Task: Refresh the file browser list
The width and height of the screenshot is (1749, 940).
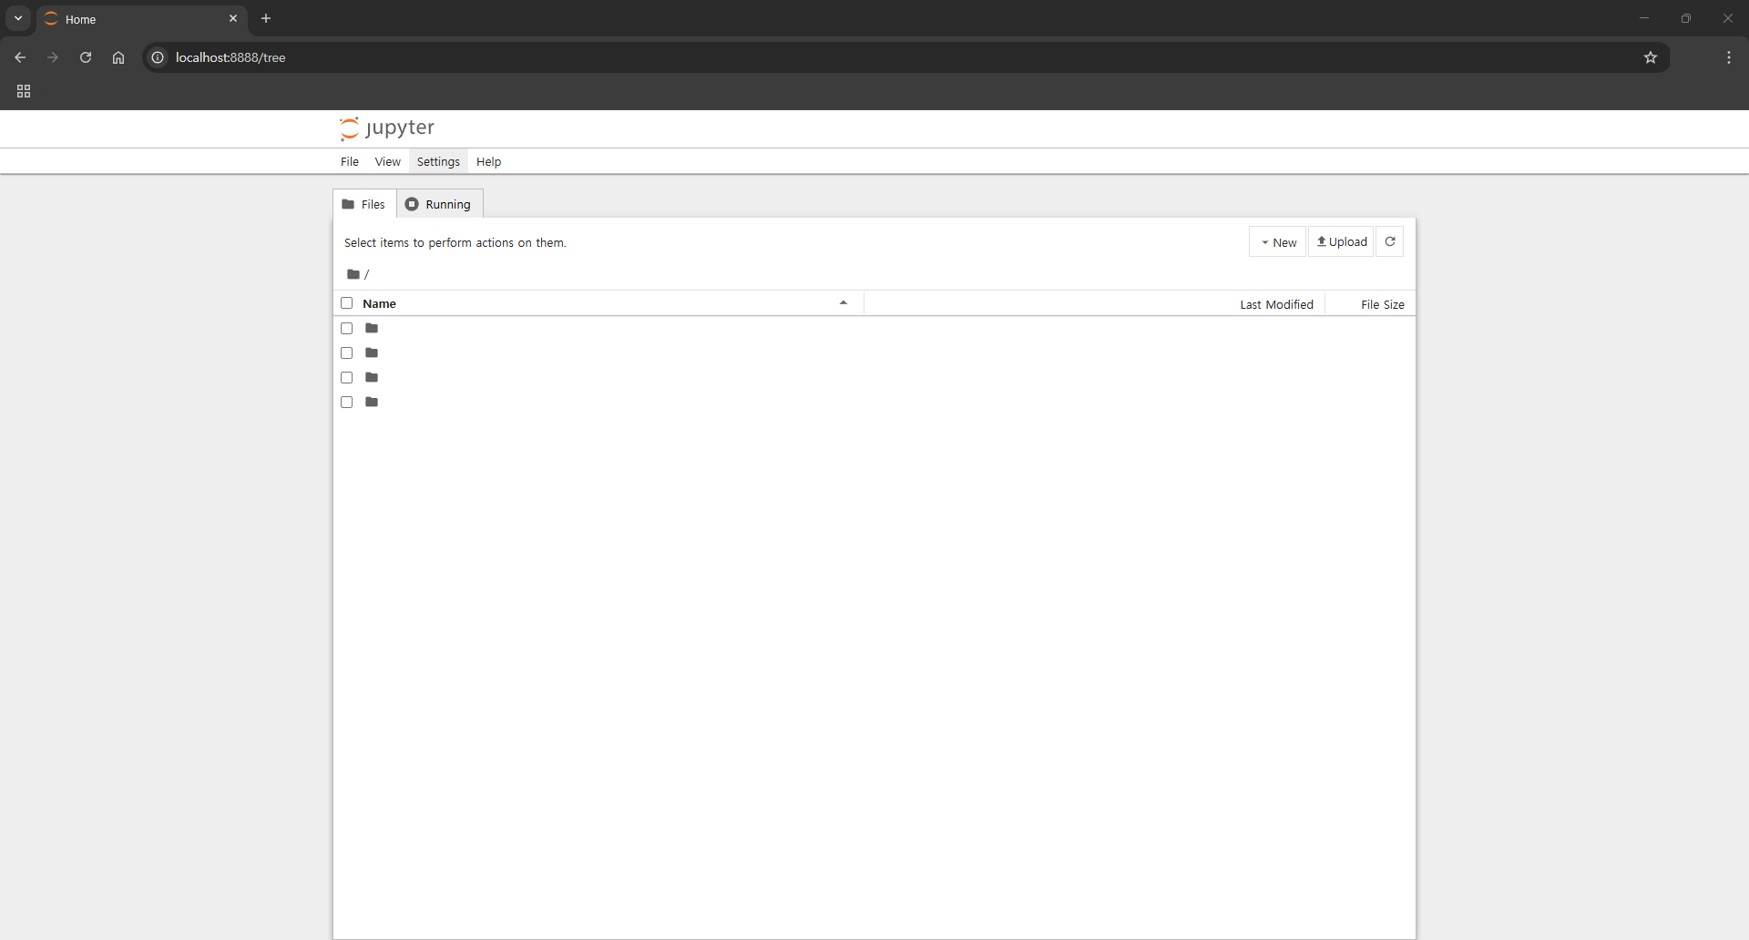Action: click(x=1389, y=242)
